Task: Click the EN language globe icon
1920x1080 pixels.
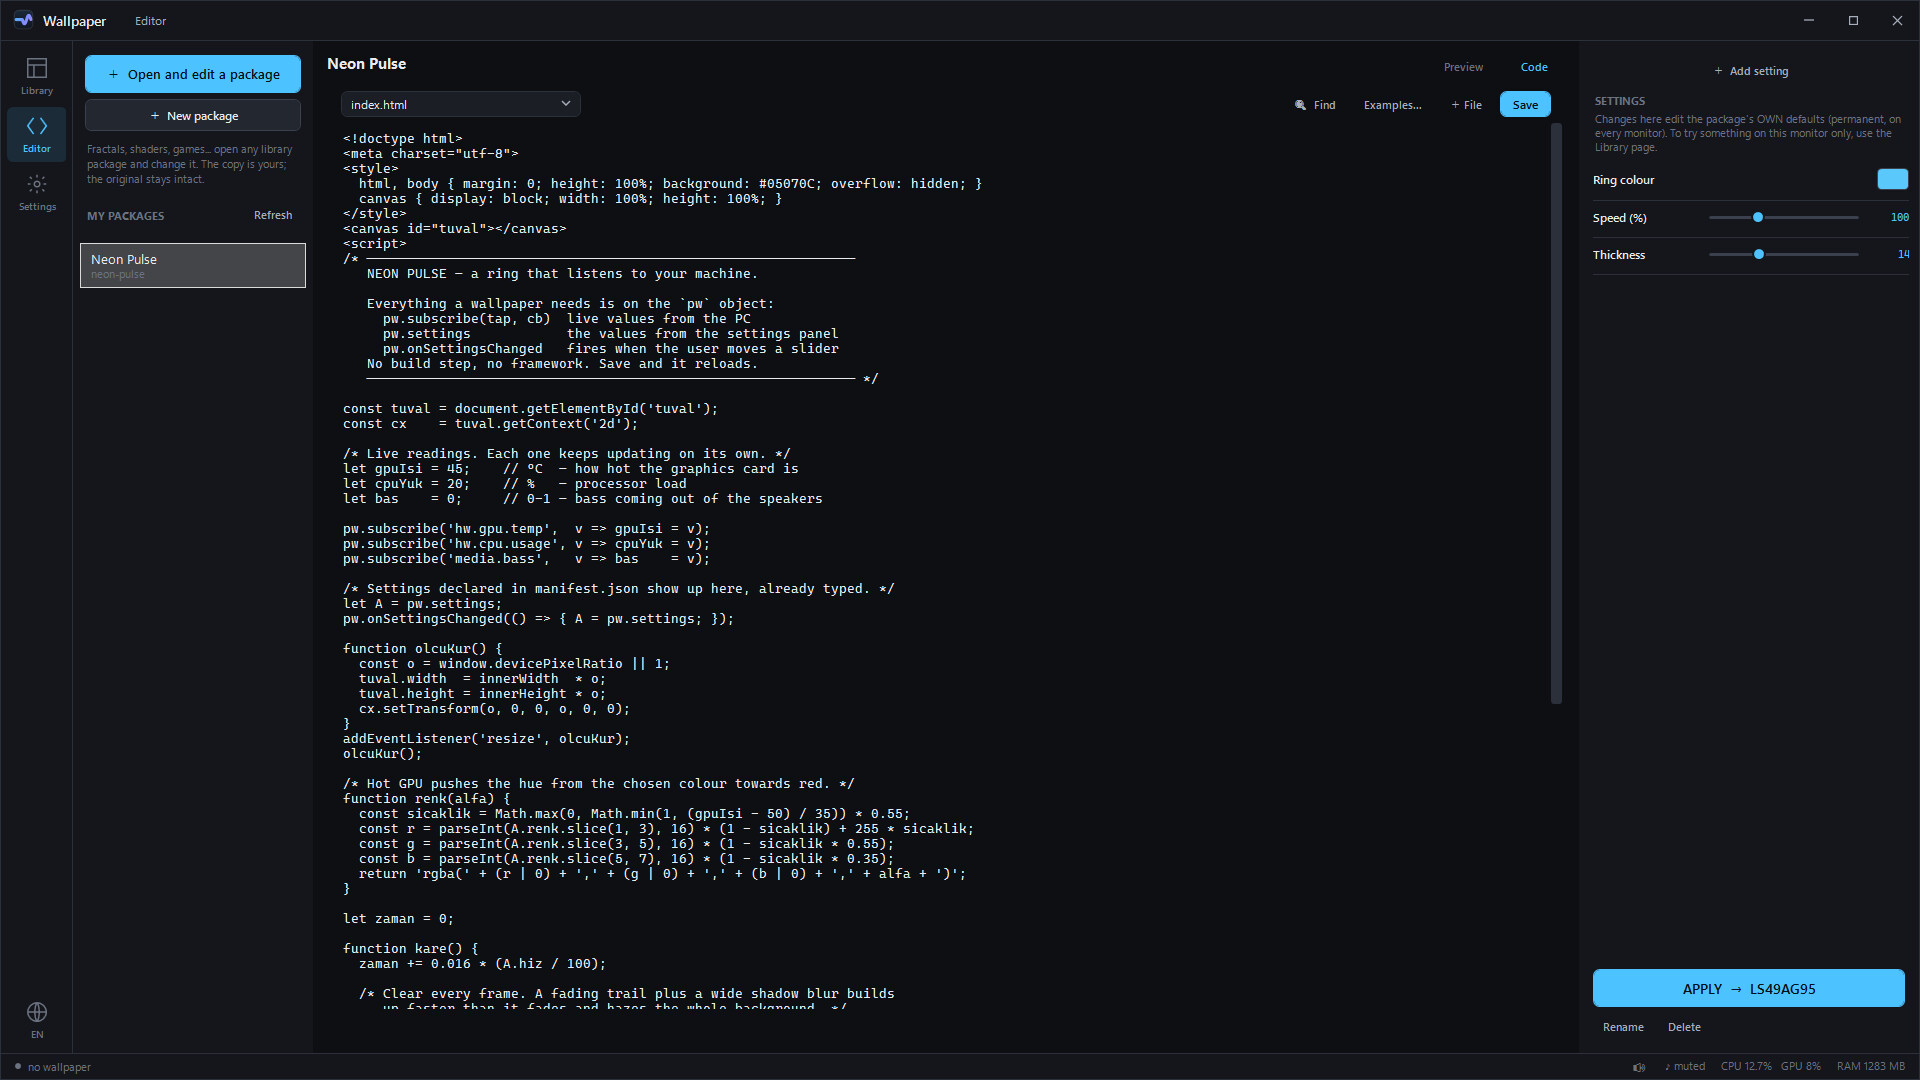Action: click(37, 1020)
